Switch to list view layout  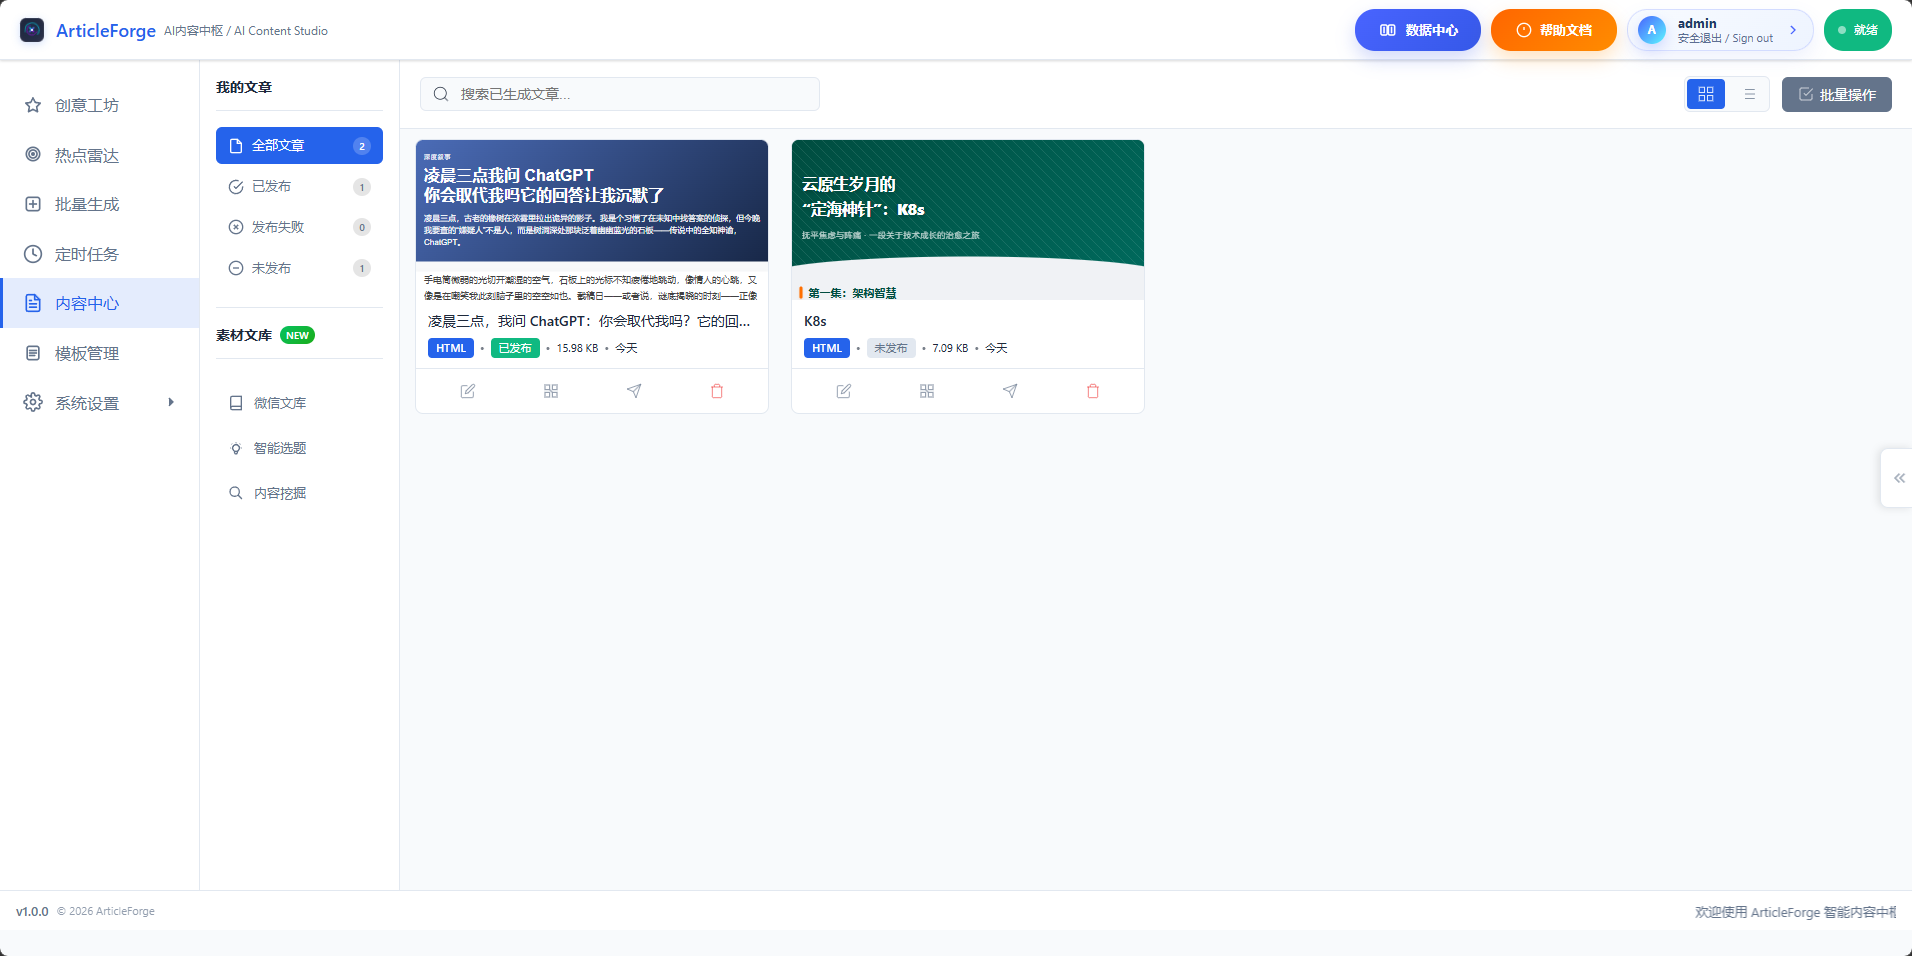click(1750, 94)
